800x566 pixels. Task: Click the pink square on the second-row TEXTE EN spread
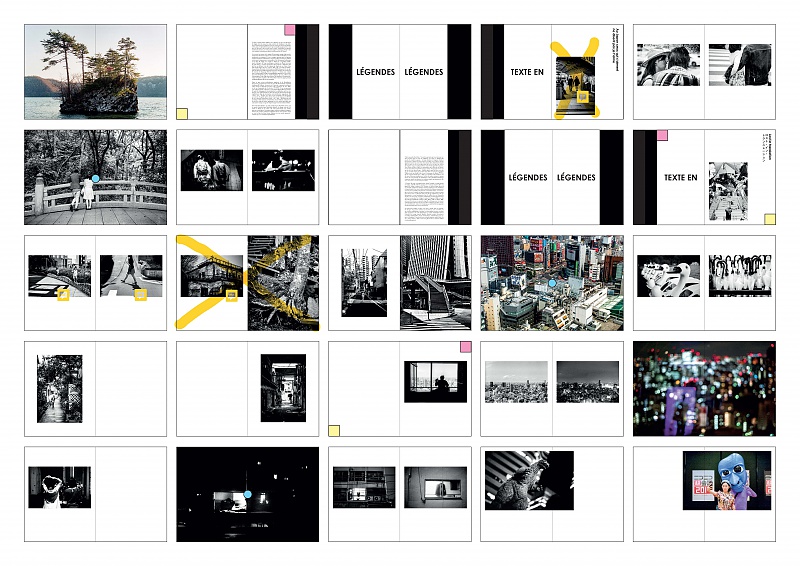661,135
